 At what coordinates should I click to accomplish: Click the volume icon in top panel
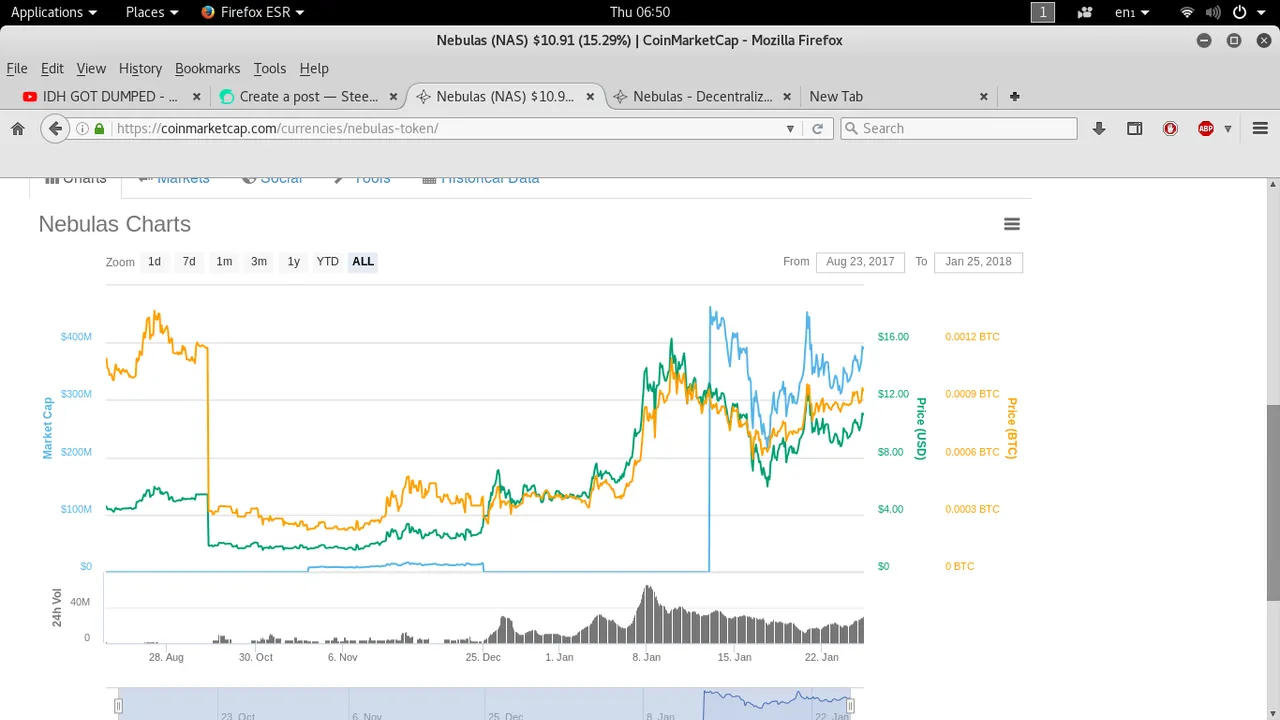click(1213, 12)
